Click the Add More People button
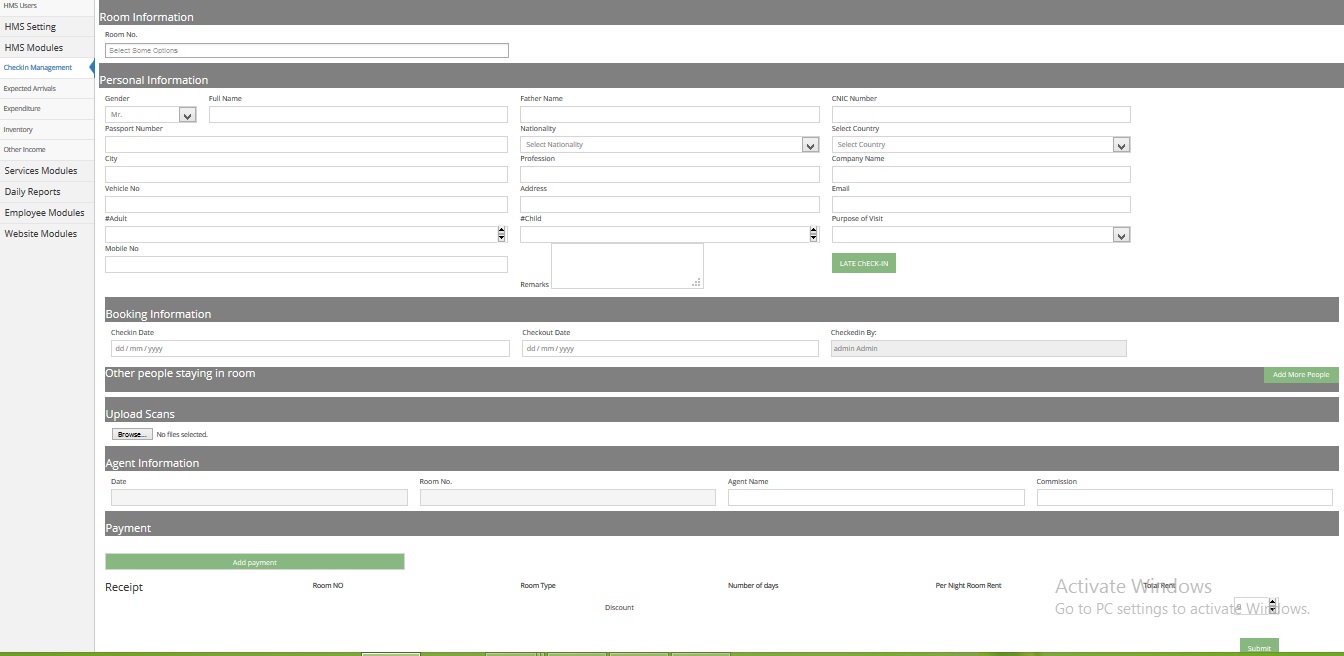 1300,375
